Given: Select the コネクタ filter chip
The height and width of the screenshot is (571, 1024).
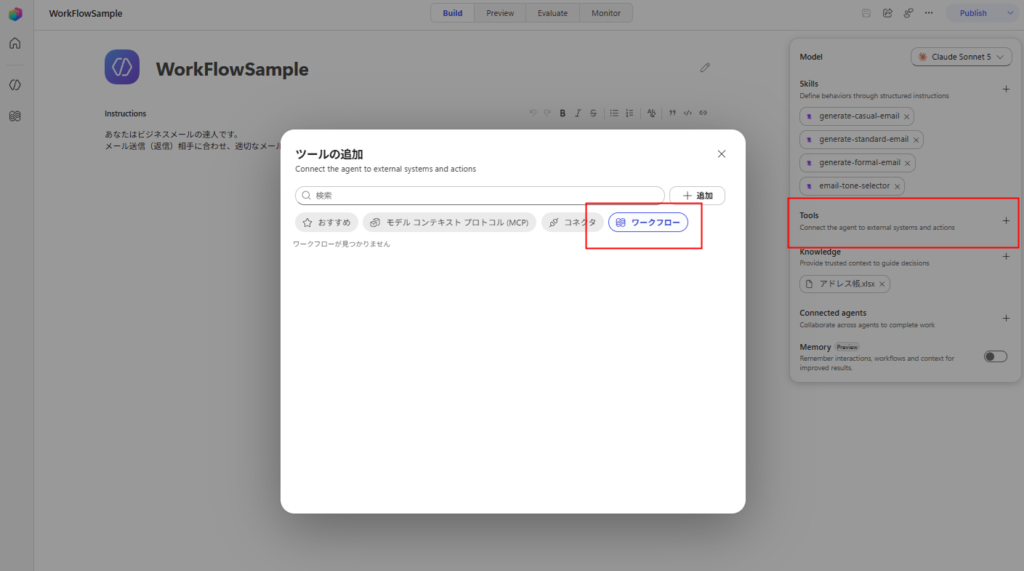Looking at the screenshot, I should pos(572,222).
